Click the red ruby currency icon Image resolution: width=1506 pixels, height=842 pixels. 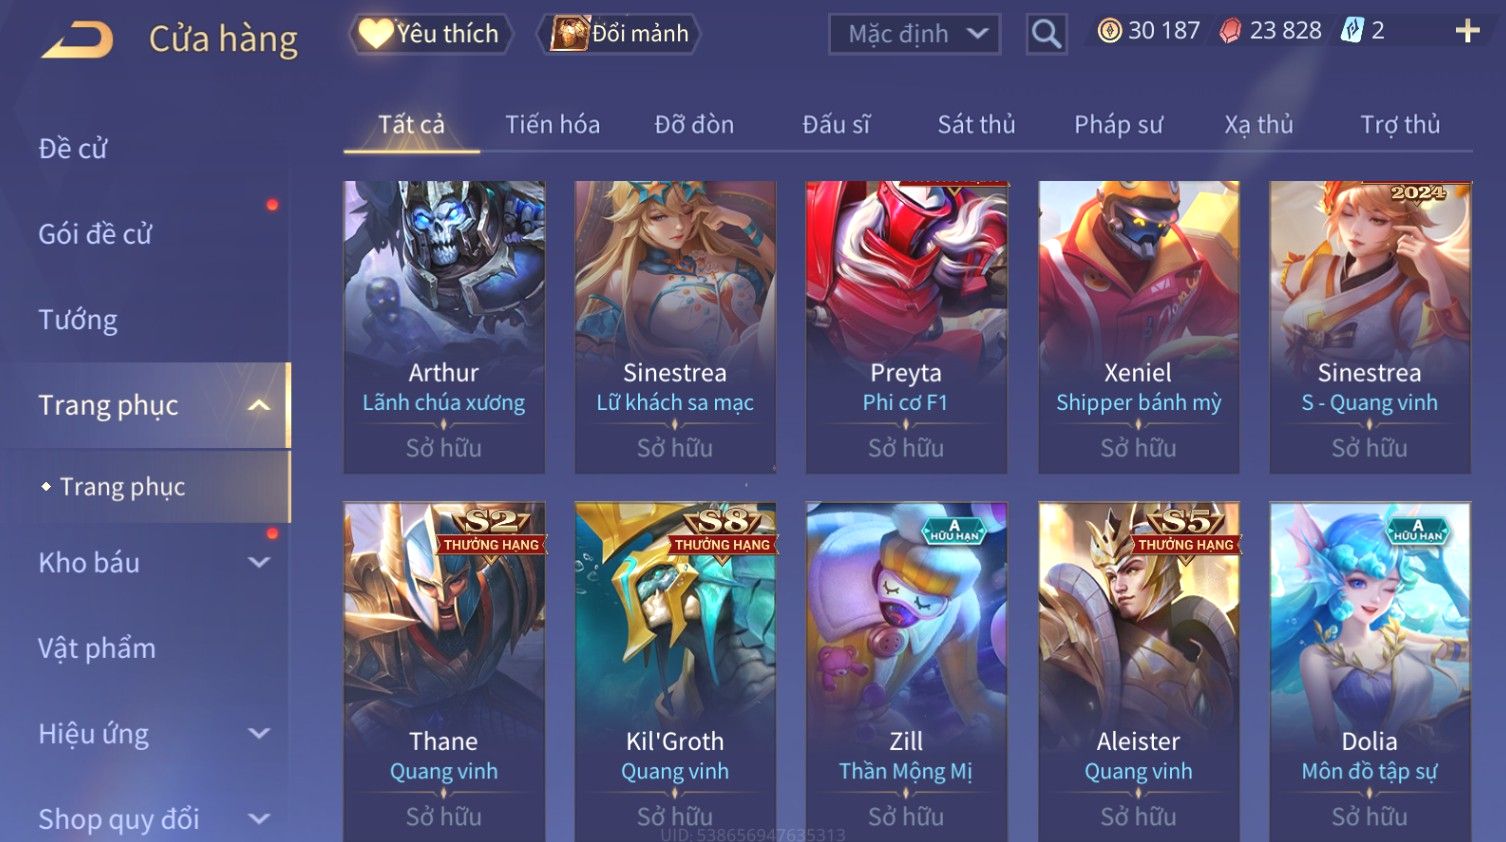[x=1230, y=31]
